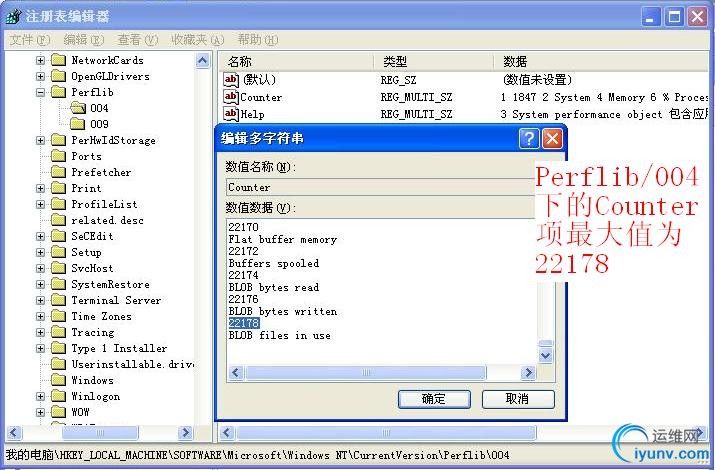Click the Print folder icon
This screenshot has height=470, width=715.
coord(58,188)
